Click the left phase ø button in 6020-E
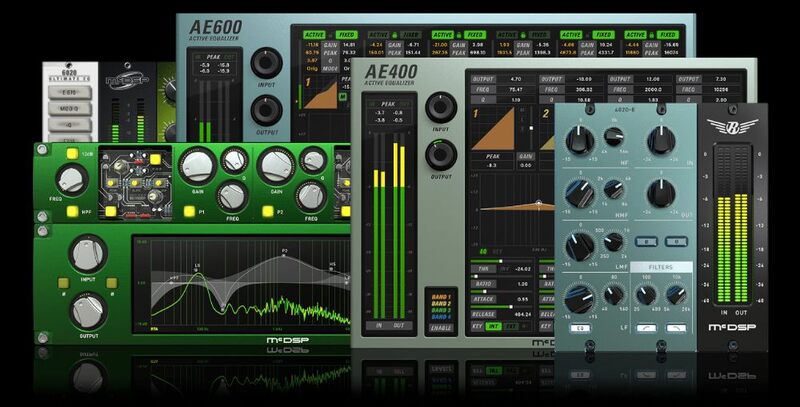 click(x=646, y=241)
